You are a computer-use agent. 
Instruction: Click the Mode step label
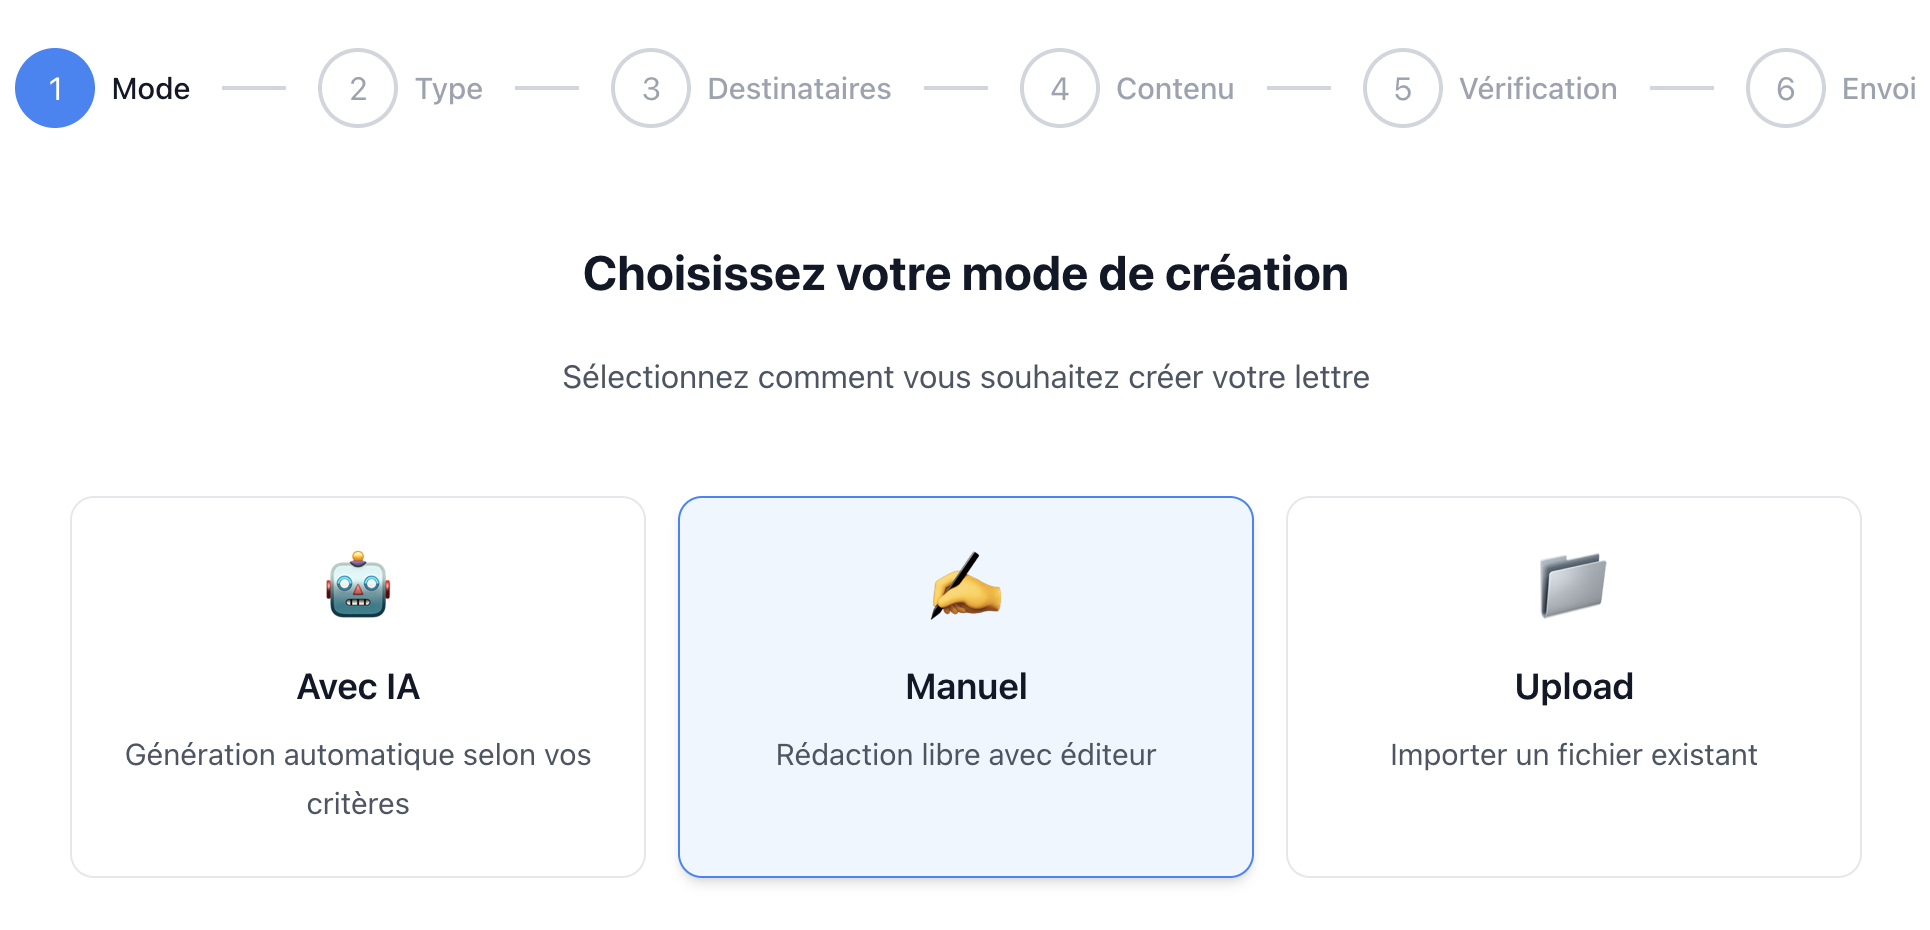tap(150, 88)
